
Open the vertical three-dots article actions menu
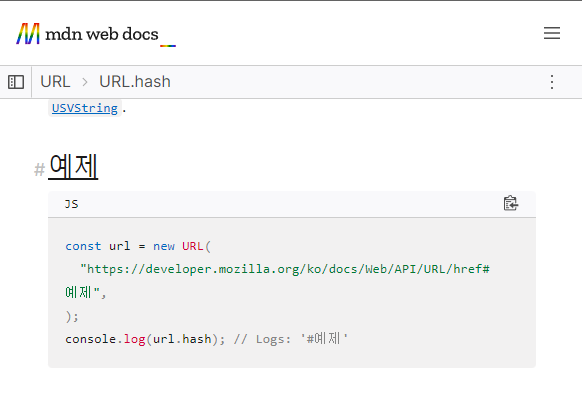[552, 82]
